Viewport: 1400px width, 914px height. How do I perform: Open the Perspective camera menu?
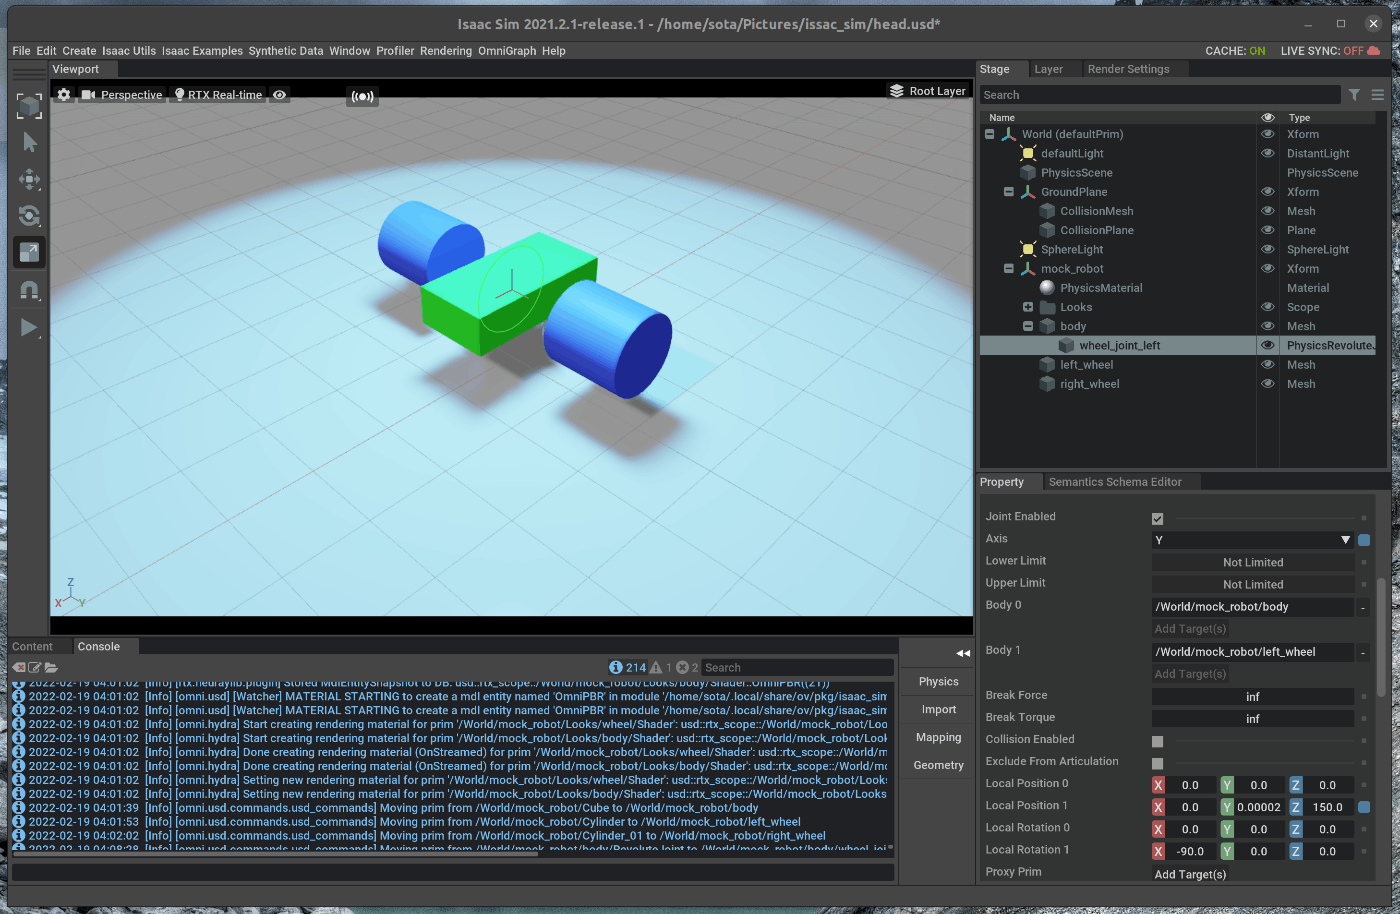[x=121, y=95]
